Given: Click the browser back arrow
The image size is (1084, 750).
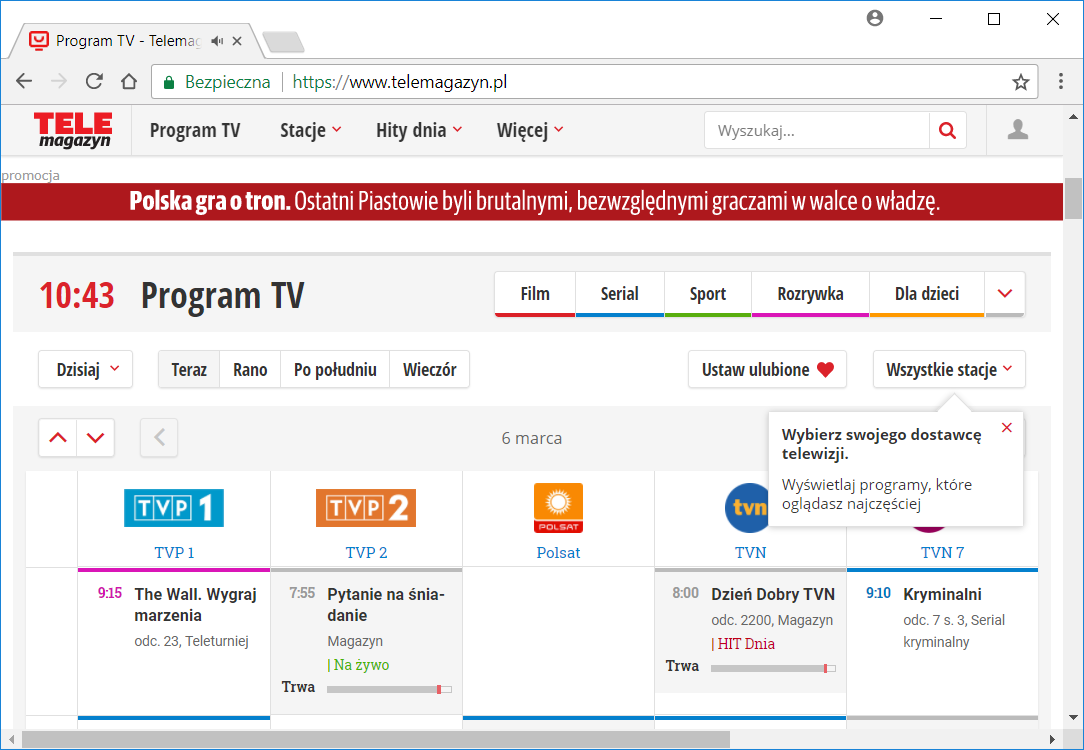Looking at the screenshot, I should tap(24, 82).
